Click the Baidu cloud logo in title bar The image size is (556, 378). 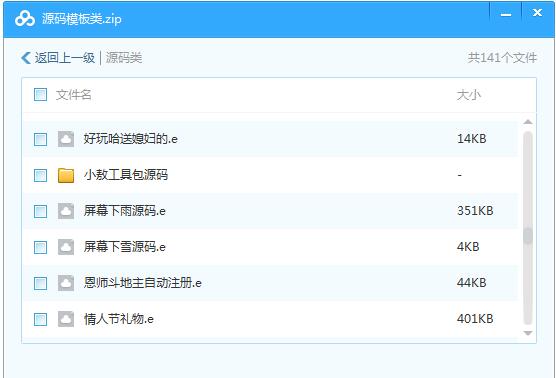[25, 19]
